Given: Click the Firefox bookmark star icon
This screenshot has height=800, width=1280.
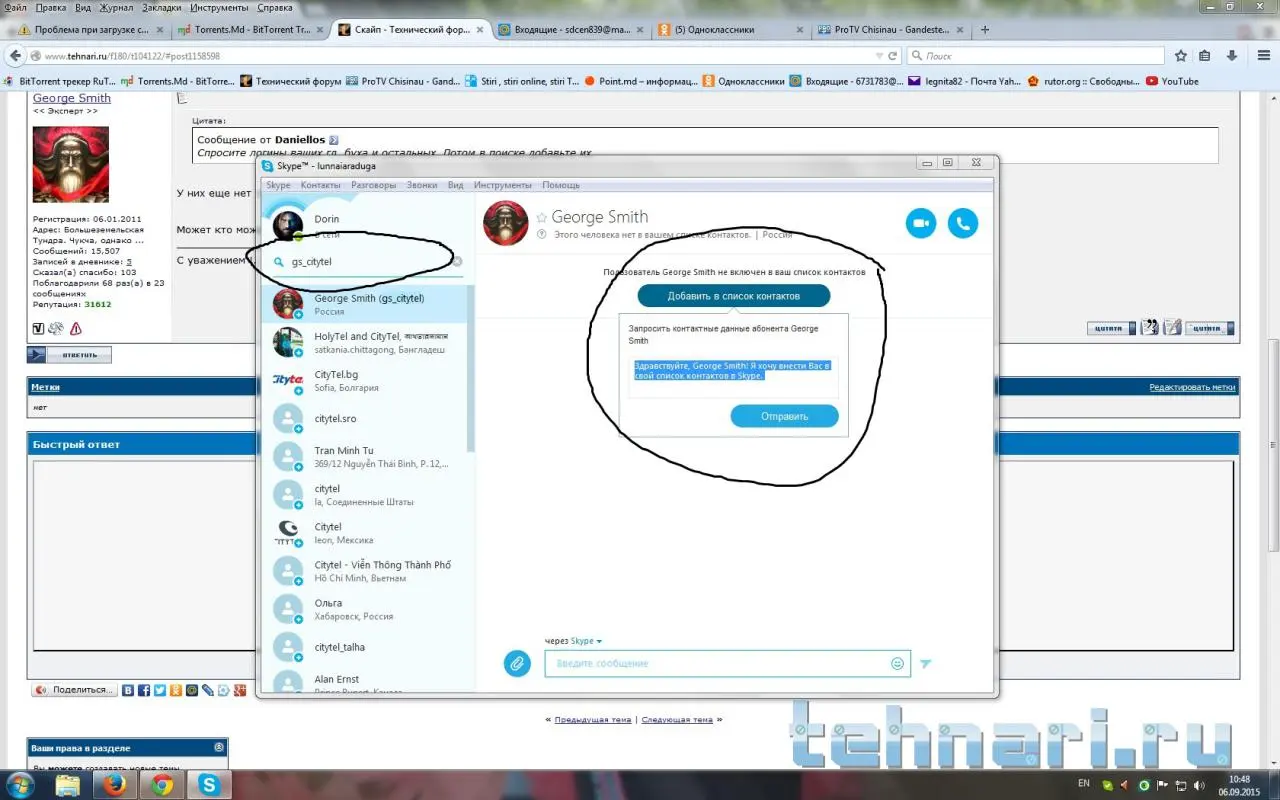Looking at the screenshot, I should pyautogui.click(x=1181, y=56).
